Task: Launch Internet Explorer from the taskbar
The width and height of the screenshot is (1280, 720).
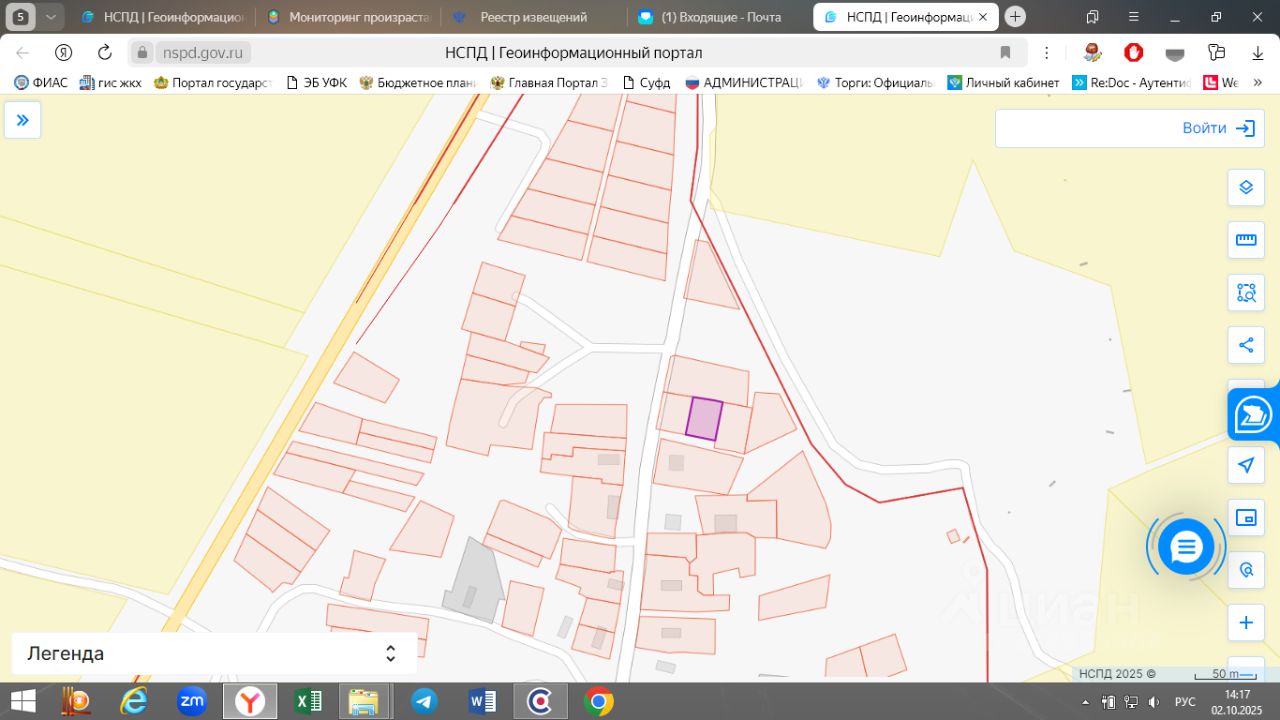Action: [133, 701]
